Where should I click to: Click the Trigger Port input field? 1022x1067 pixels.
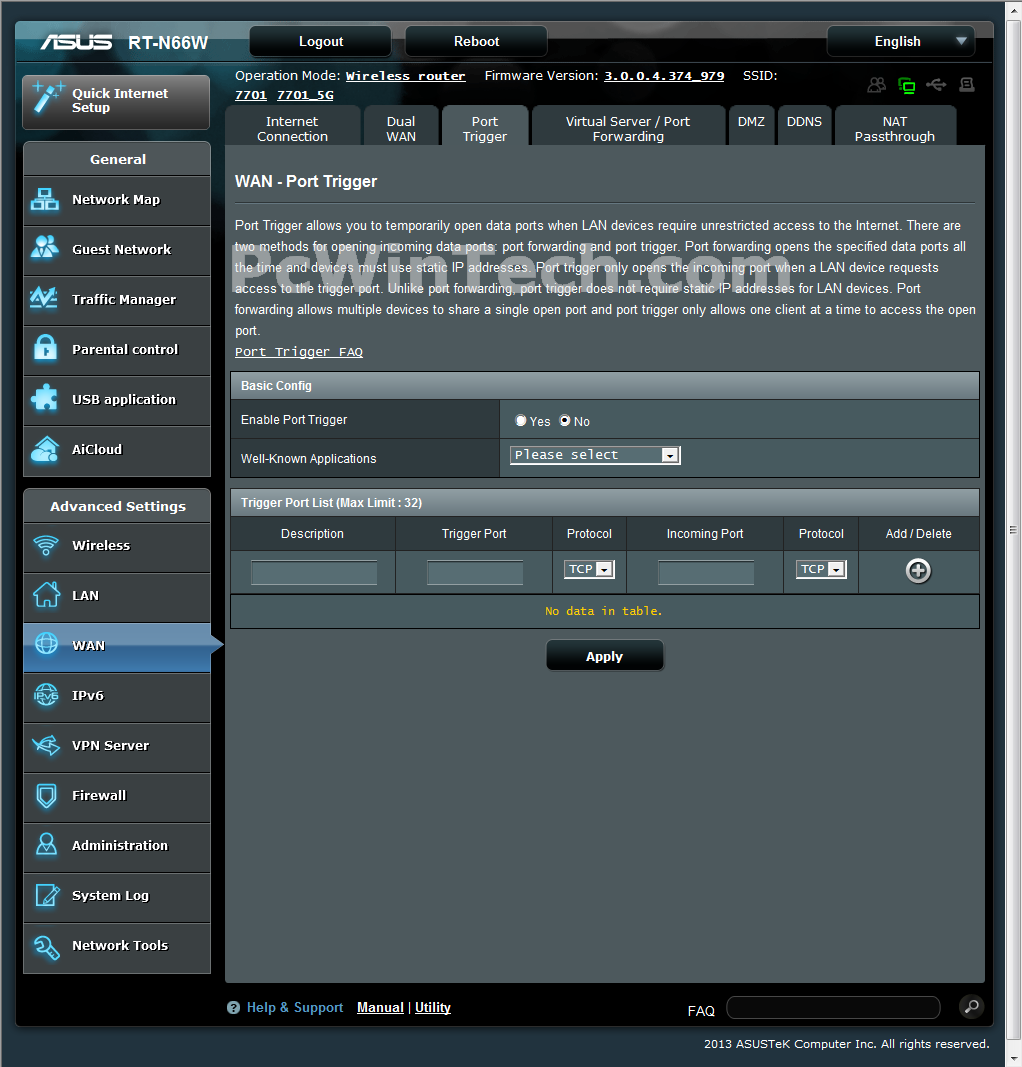pos(475,572)
